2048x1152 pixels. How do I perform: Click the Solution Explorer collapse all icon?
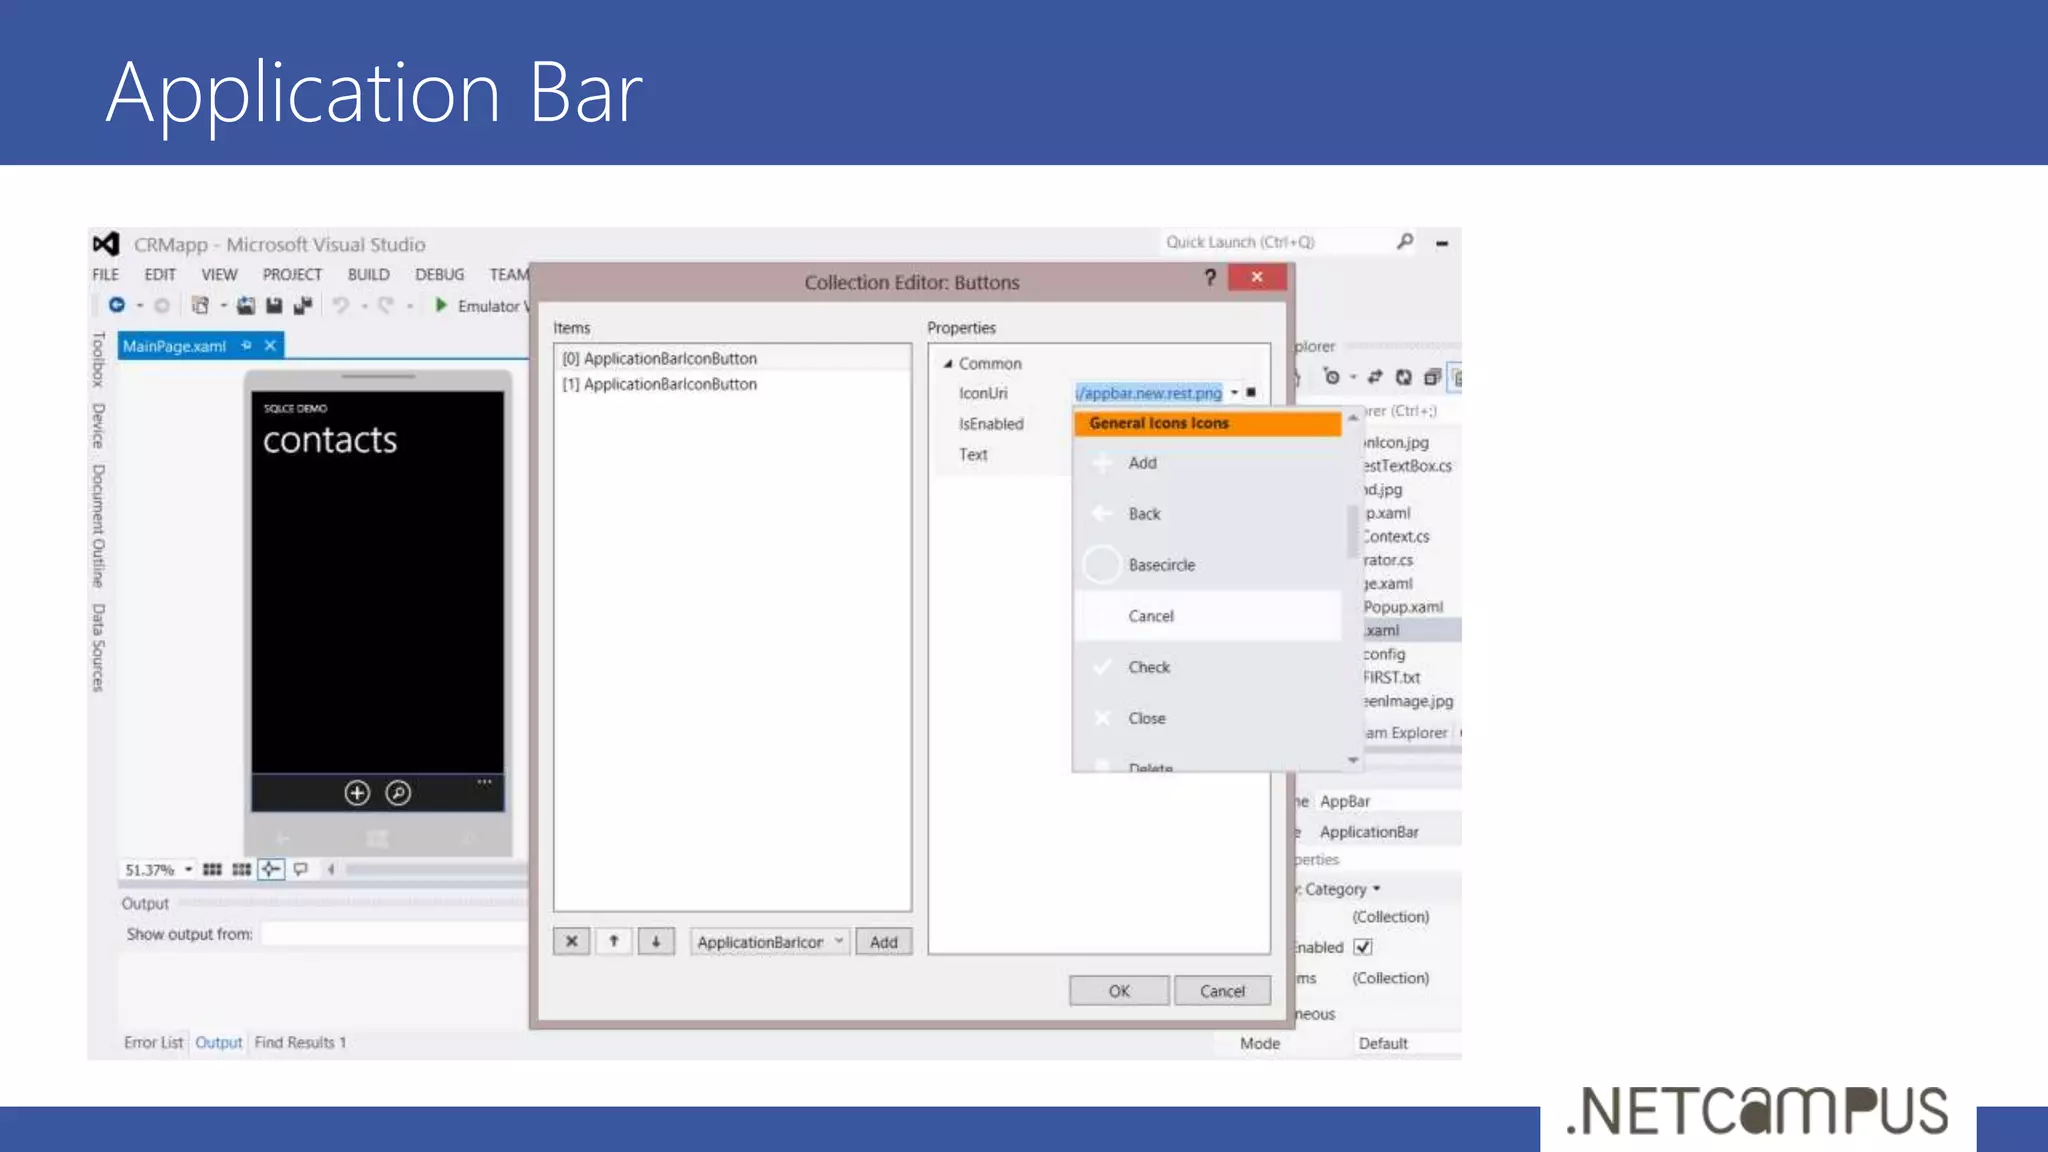[1432, 377]
